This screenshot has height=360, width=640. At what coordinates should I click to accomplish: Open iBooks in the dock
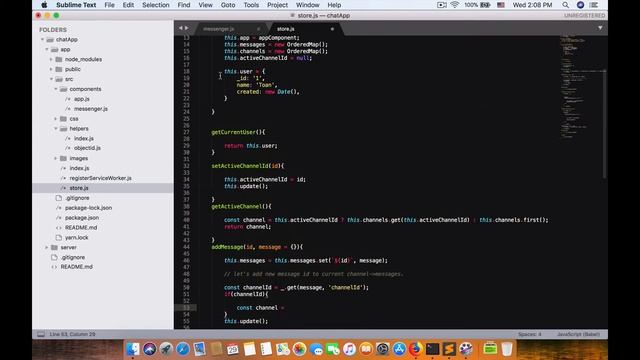(366, 349)
